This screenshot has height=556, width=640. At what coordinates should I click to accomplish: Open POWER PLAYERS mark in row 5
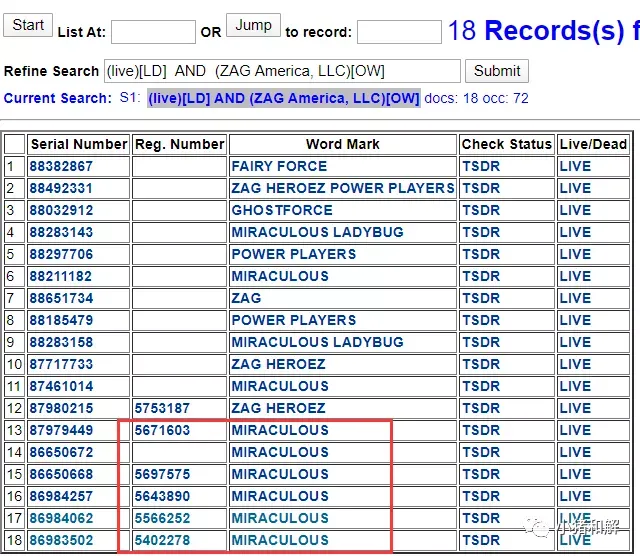coord(294,254)
